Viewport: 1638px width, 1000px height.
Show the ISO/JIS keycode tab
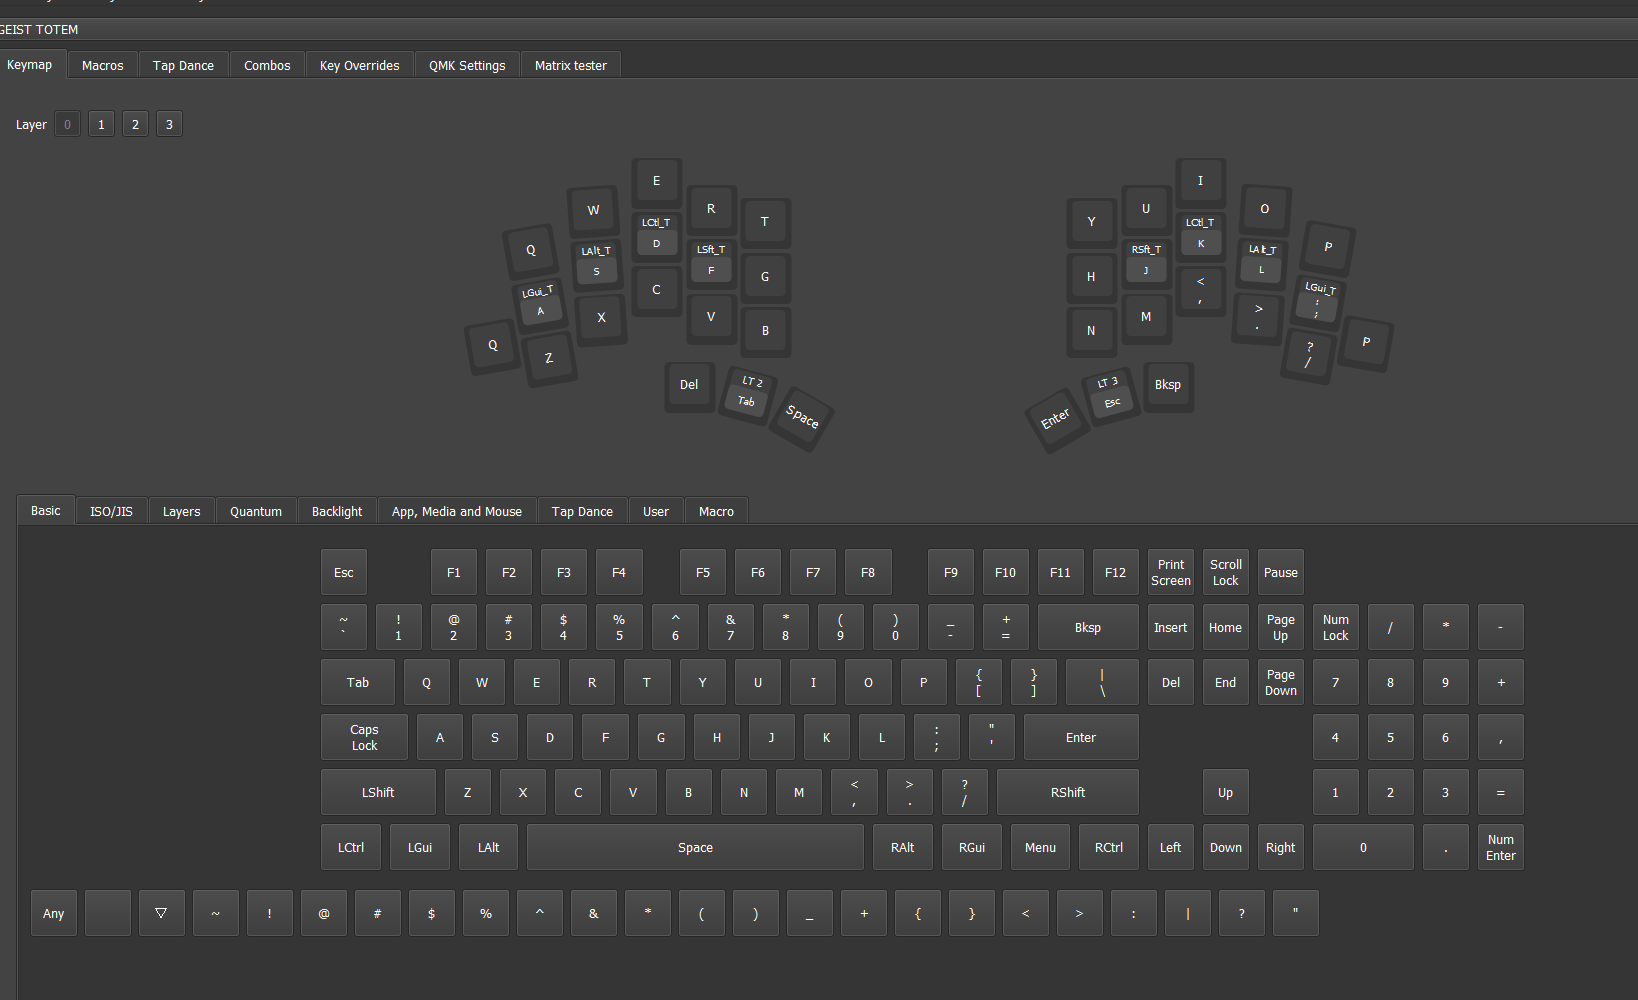[x=111, y=511]
